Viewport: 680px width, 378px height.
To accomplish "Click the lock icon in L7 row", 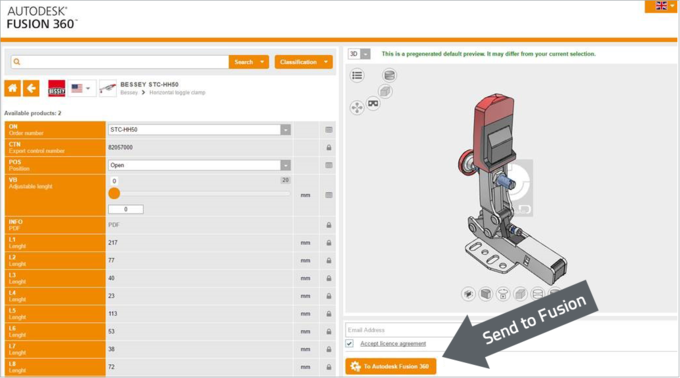I will [x=329, y=349].
